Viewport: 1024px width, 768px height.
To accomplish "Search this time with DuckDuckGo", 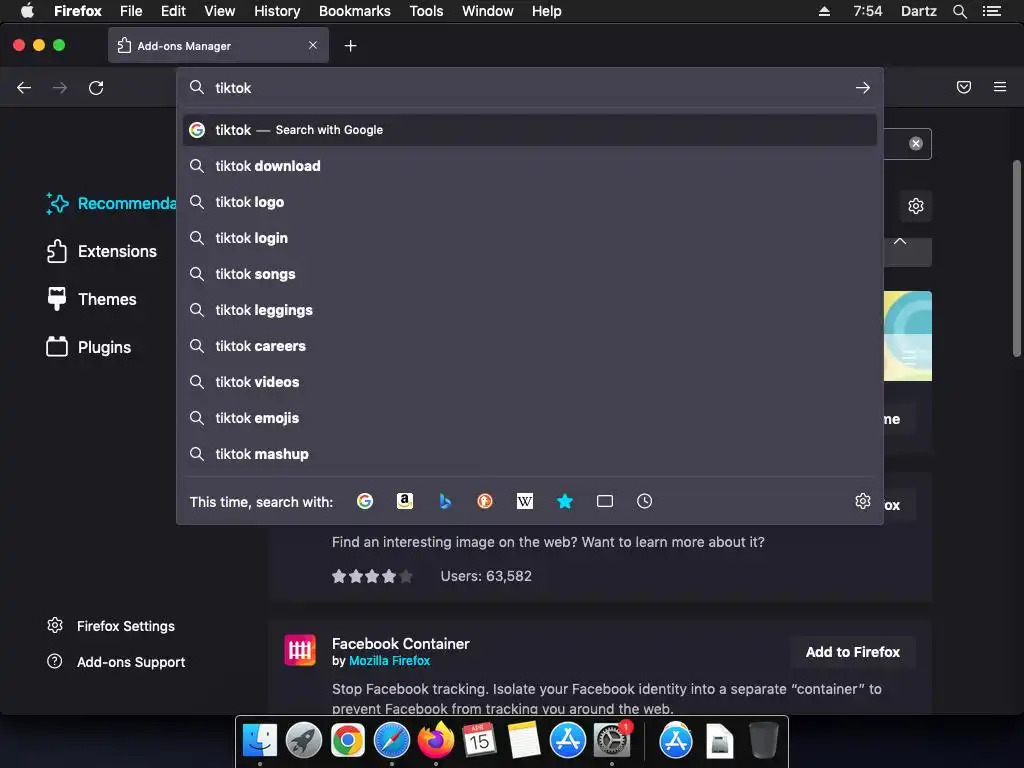I will pos(485,501).
